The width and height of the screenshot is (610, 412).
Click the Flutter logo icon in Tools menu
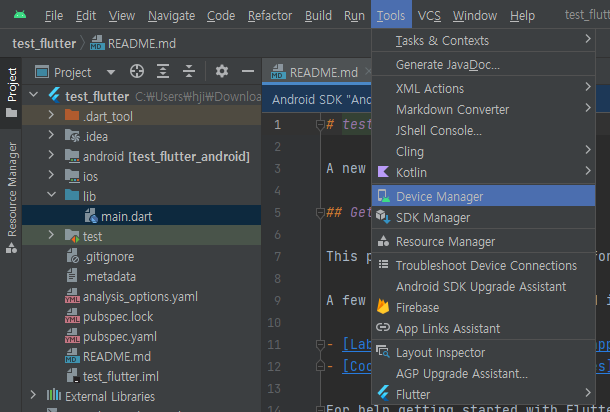[383, 393]
